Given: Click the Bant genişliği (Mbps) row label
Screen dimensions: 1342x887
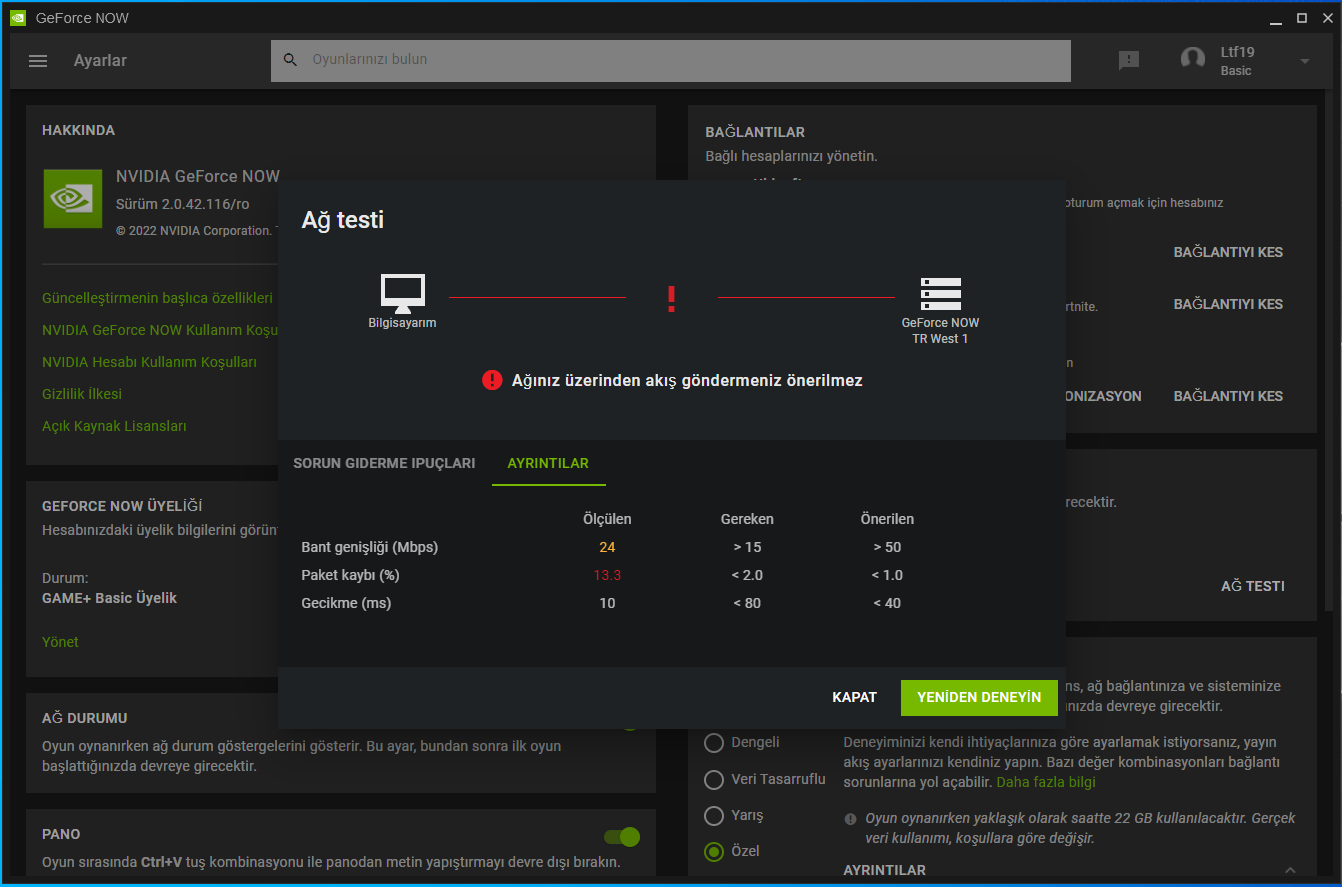Looking at the screenshot, I should click(x=370, y=547).
